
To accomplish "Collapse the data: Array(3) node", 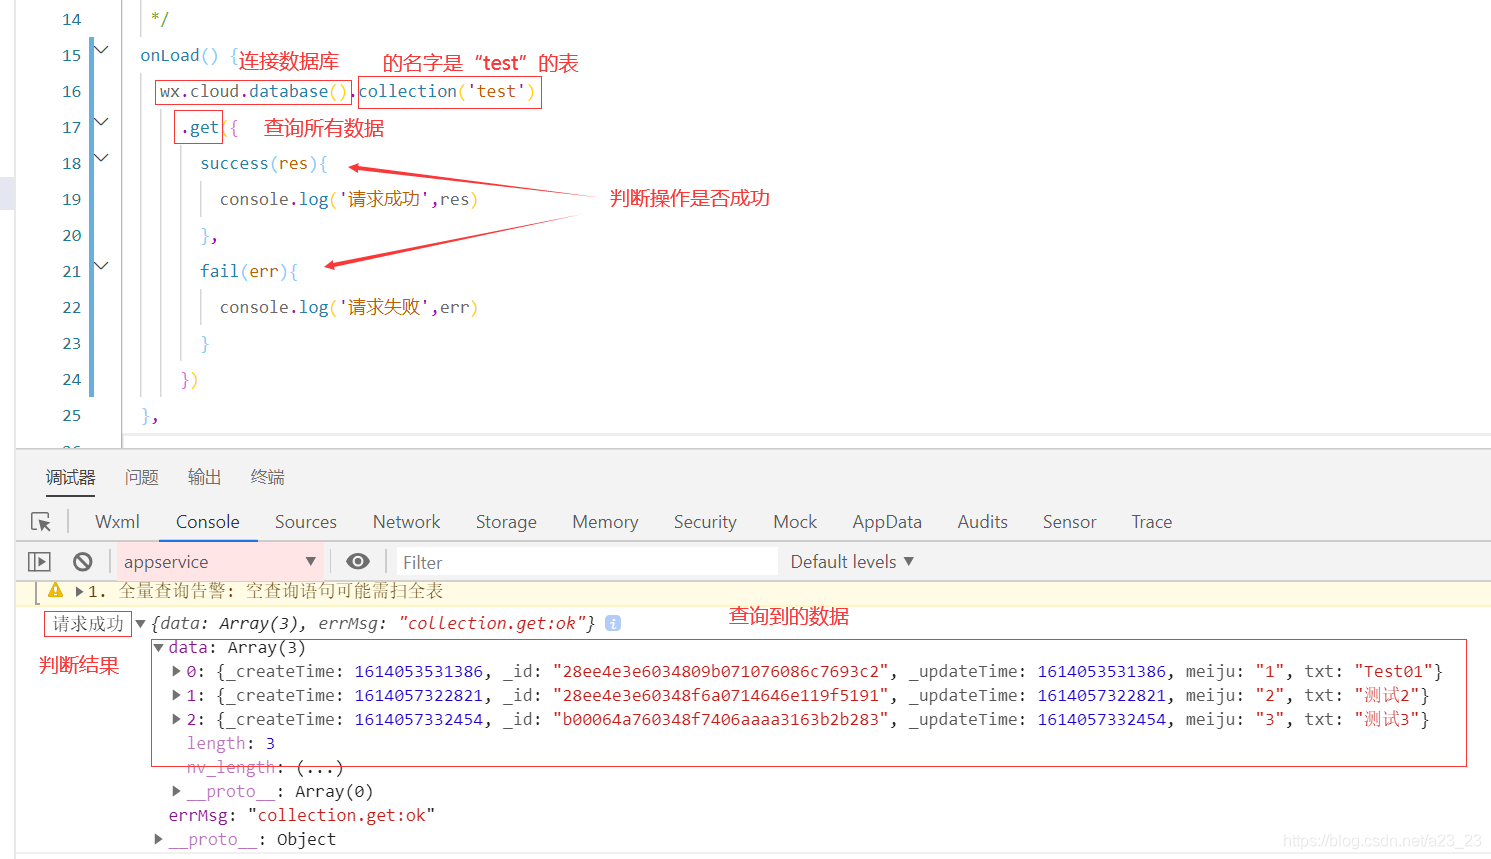I will coord(158,648).
